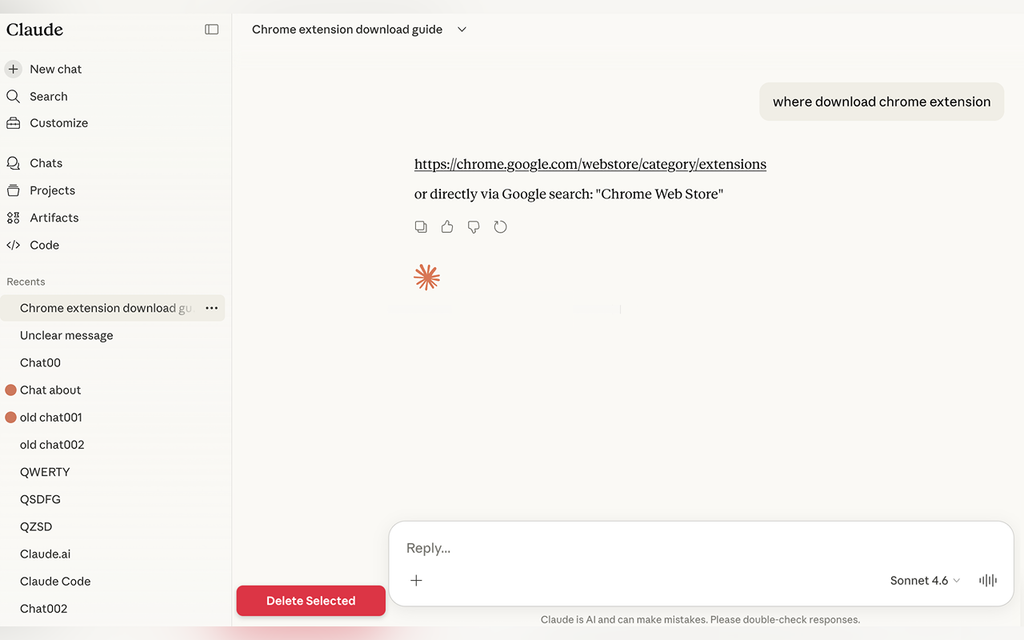Image resolution: width=1024 pixels, height=640 pixels.
Task: Open the Chat about conversation
Action: (50, 390)
